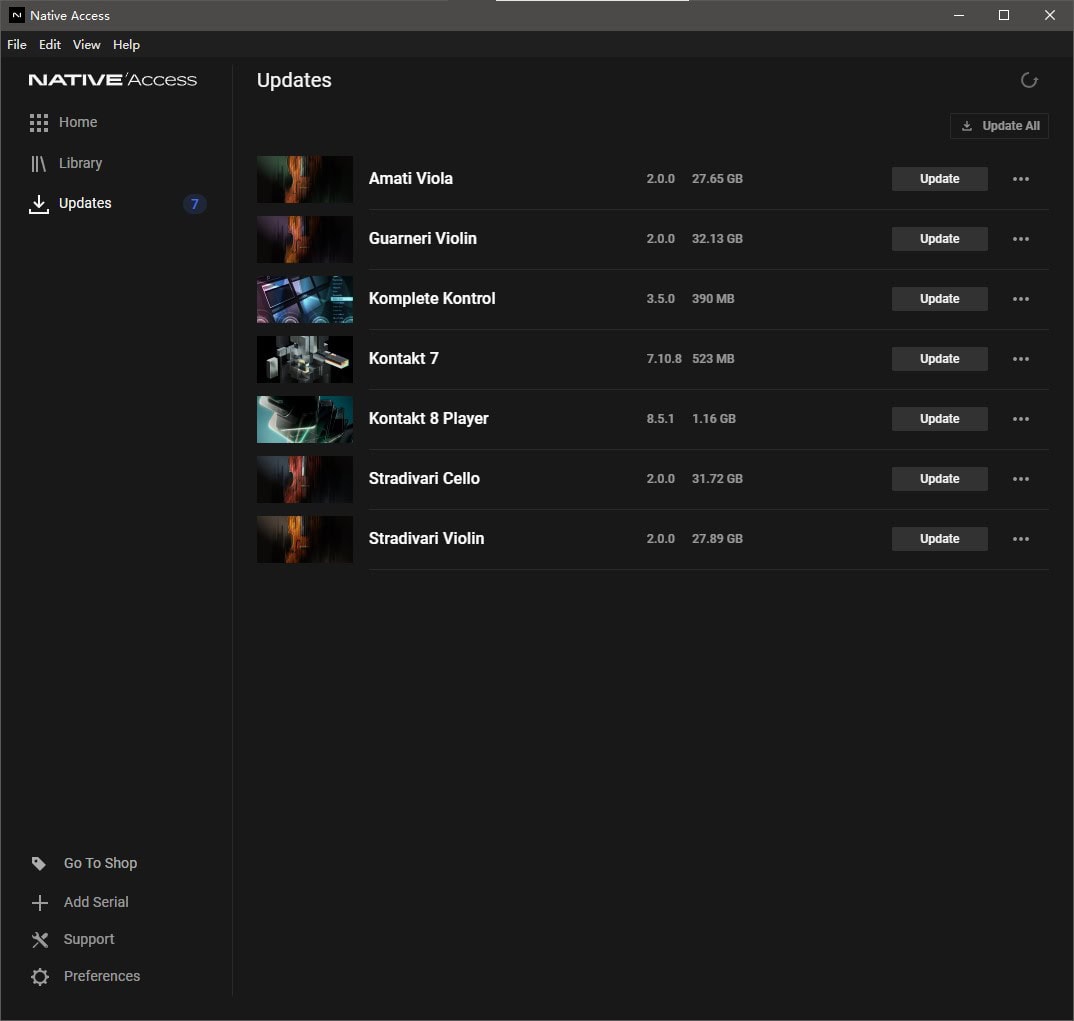This screenshot has width=1074, height=1021.
Task: Open Preferences via the gear icon
Action: click(x=40, y=977)
